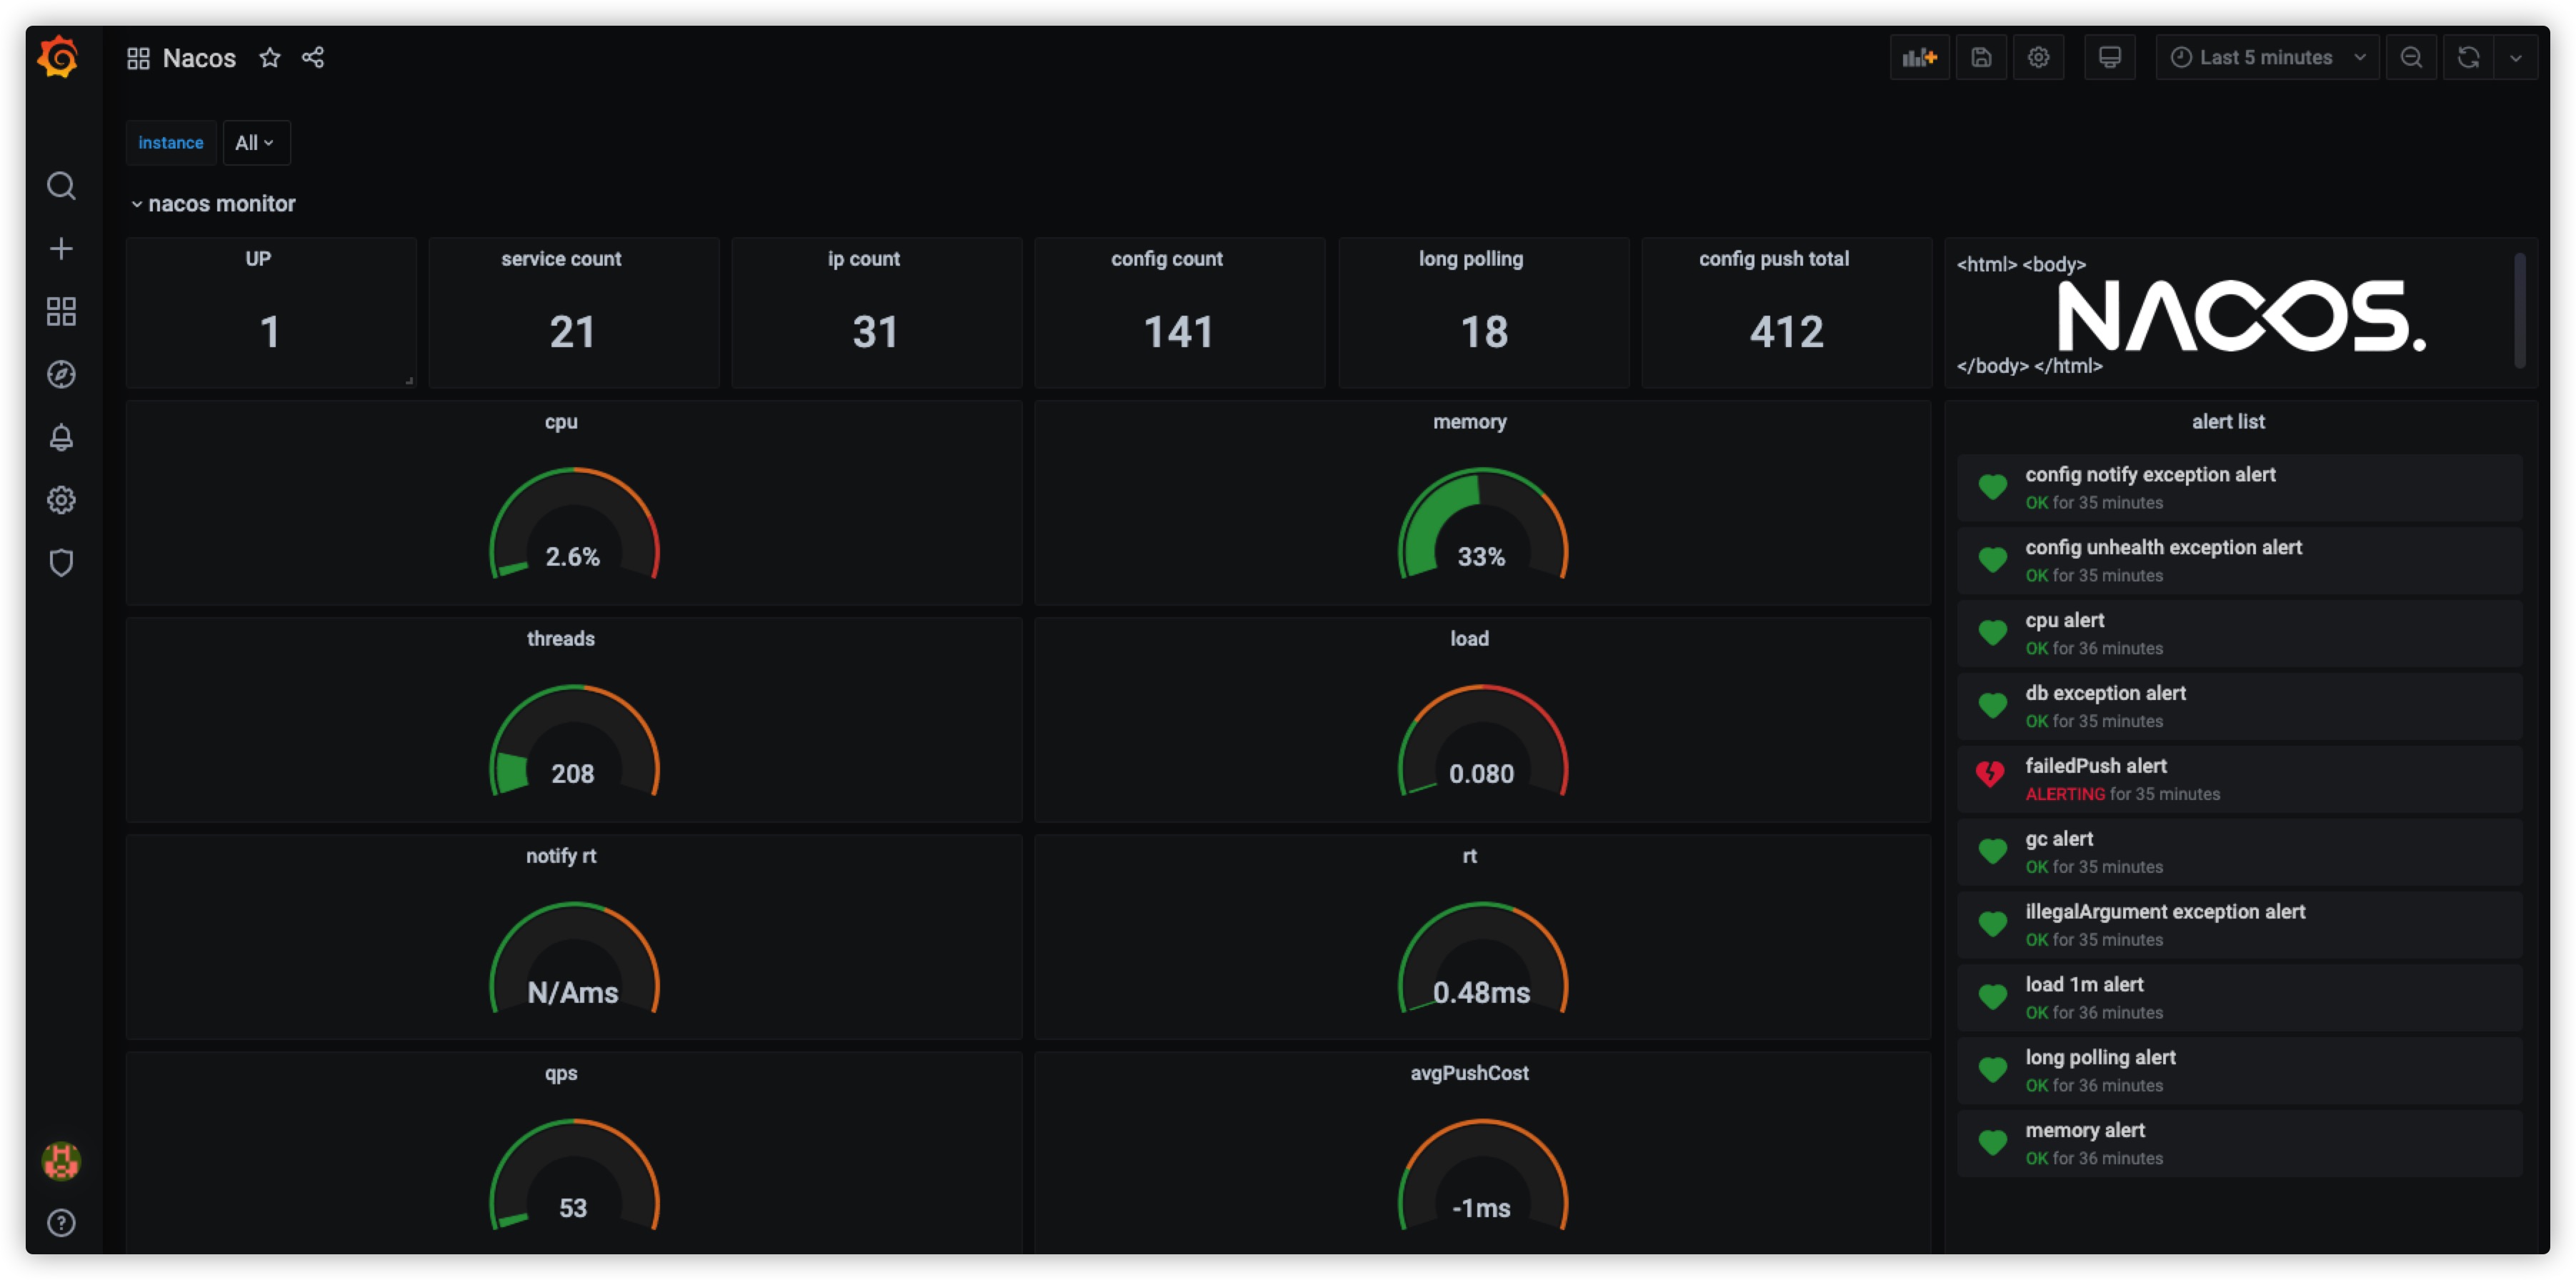Image resolution: width=2576 pixels, height=1280 pixels.
Task: Open the Explore compass icon
Action: [61, 374]
